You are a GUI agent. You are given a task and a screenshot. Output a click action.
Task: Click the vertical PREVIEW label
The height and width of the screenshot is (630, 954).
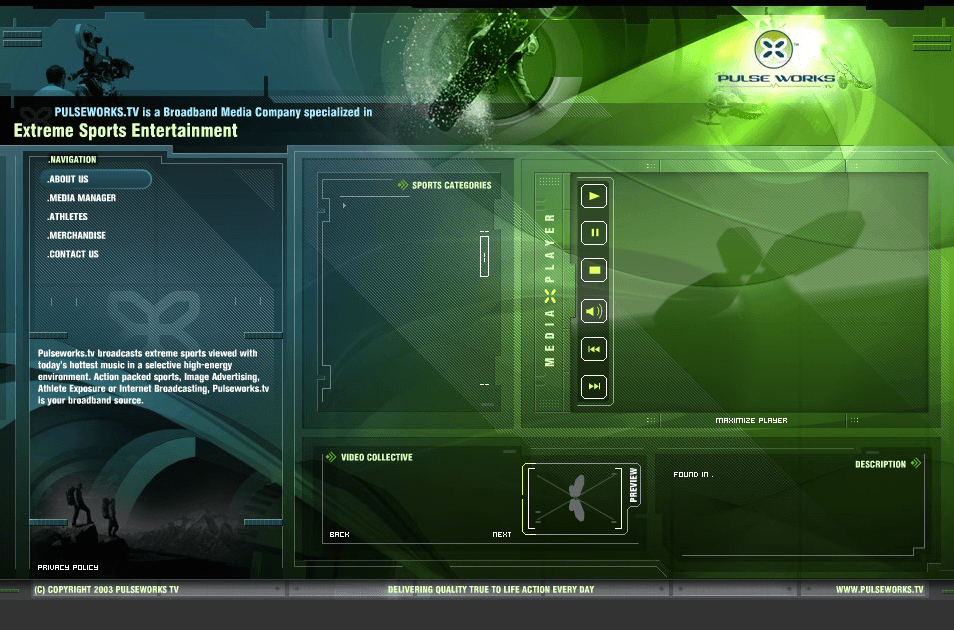[633, 485]
